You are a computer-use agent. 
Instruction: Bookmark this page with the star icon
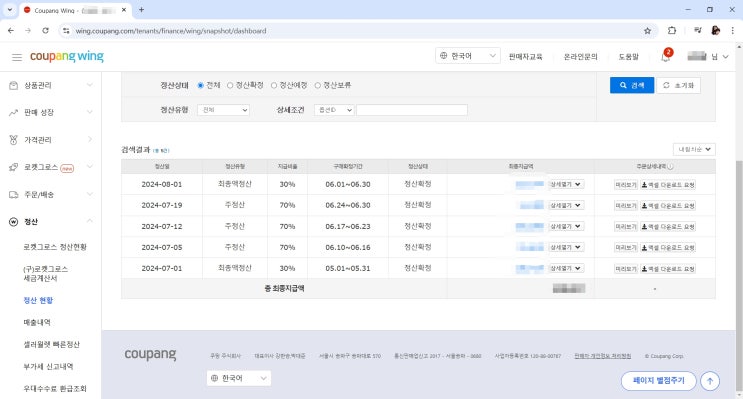click(x=647, y=31)
